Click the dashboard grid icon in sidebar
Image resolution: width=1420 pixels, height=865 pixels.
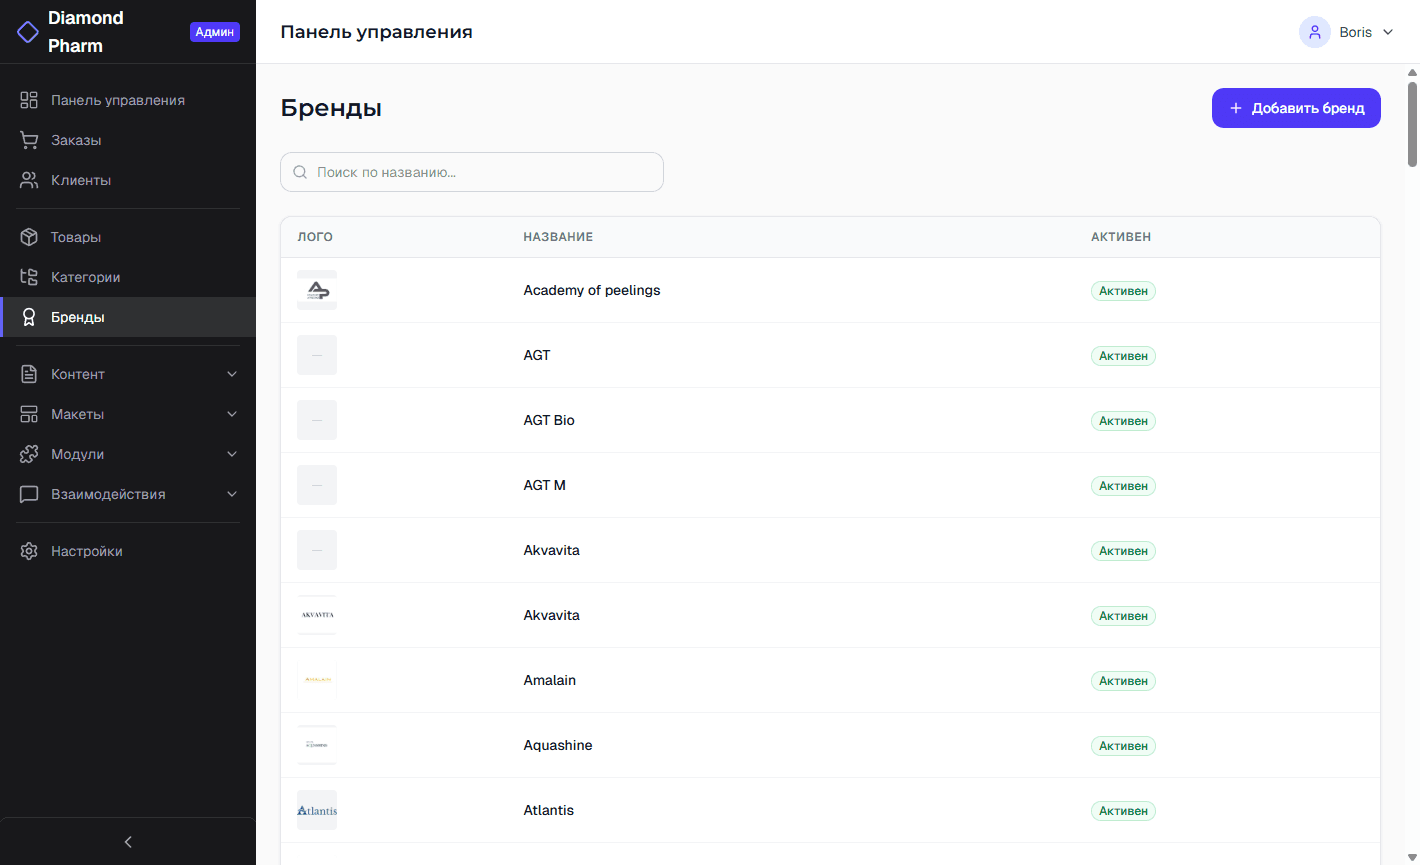click(x=29, y=100)
